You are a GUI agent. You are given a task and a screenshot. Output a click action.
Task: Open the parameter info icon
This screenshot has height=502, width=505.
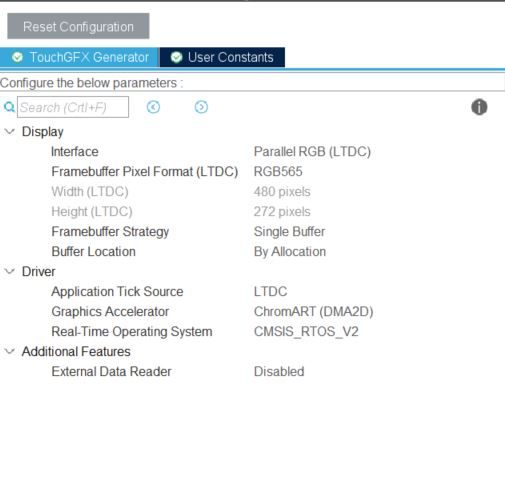[x=479, y=107]
